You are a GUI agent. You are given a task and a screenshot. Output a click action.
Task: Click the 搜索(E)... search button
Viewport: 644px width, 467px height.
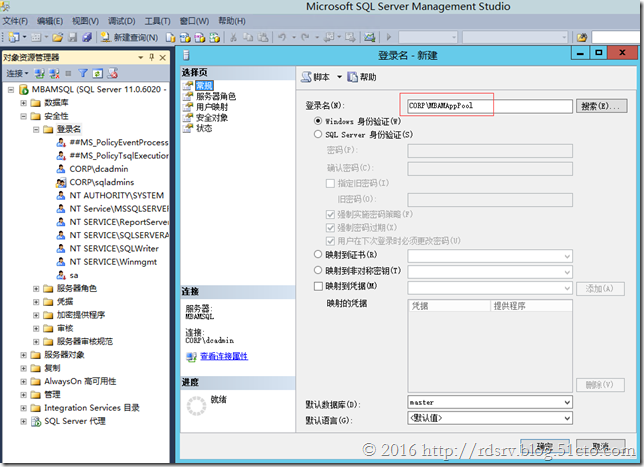601,106
